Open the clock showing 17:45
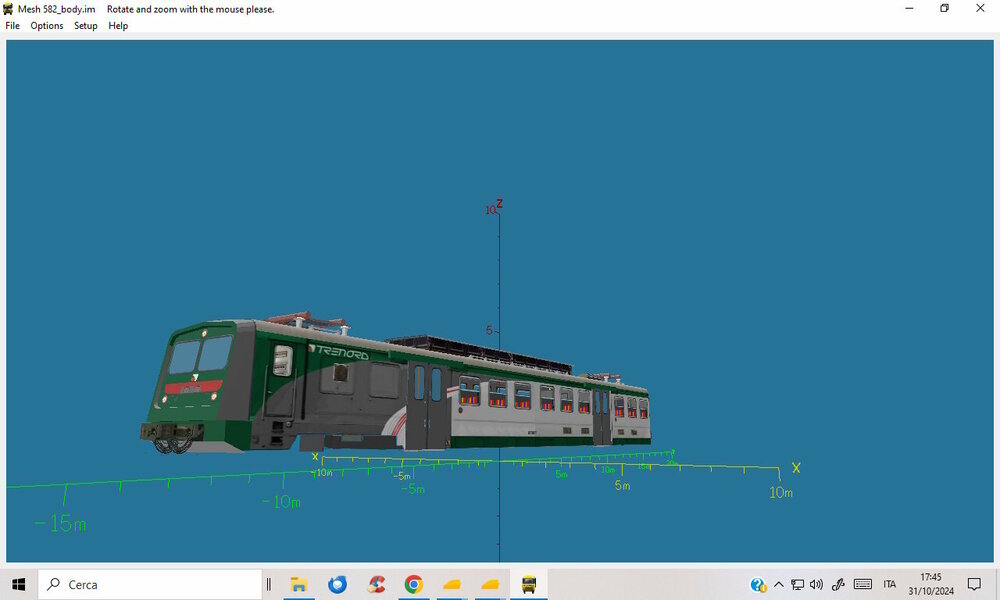Viewport: 1000px width, 600px height. click(931, 584)
